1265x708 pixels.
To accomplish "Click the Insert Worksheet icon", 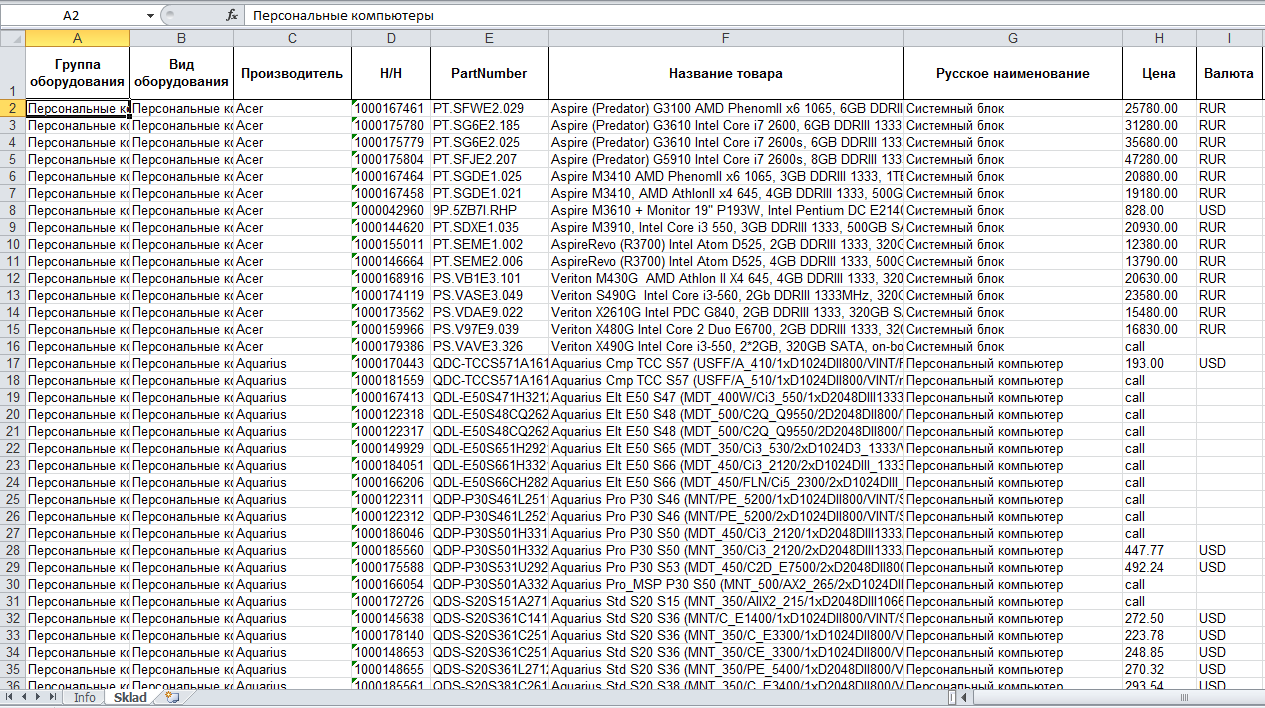I will point(172,697).
